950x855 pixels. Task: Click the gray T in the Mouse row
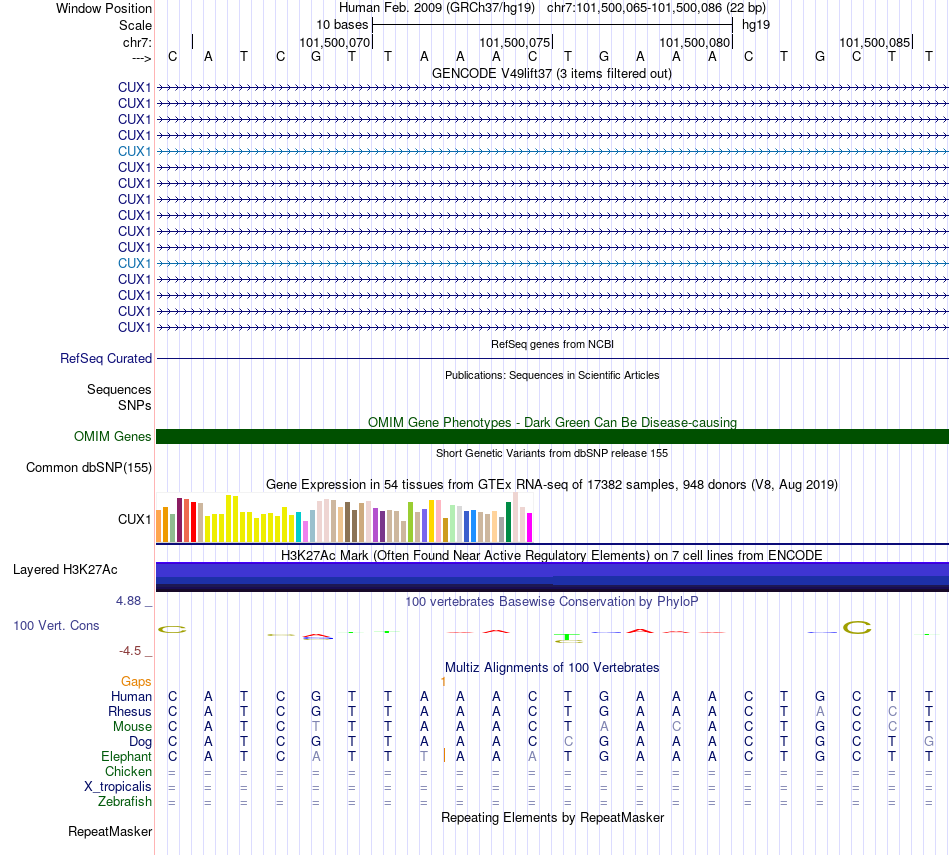[x=316, y=726]
